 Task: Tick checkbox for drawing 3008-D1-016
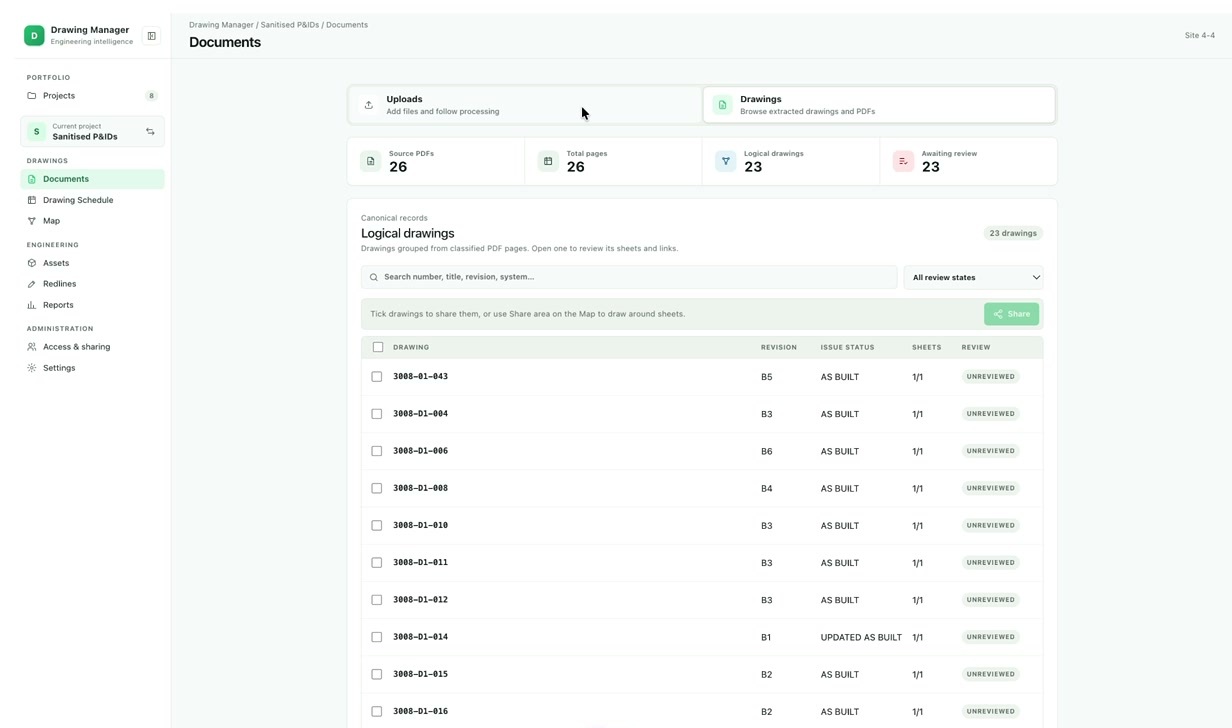pyautogui.click(x=377, y=712)
